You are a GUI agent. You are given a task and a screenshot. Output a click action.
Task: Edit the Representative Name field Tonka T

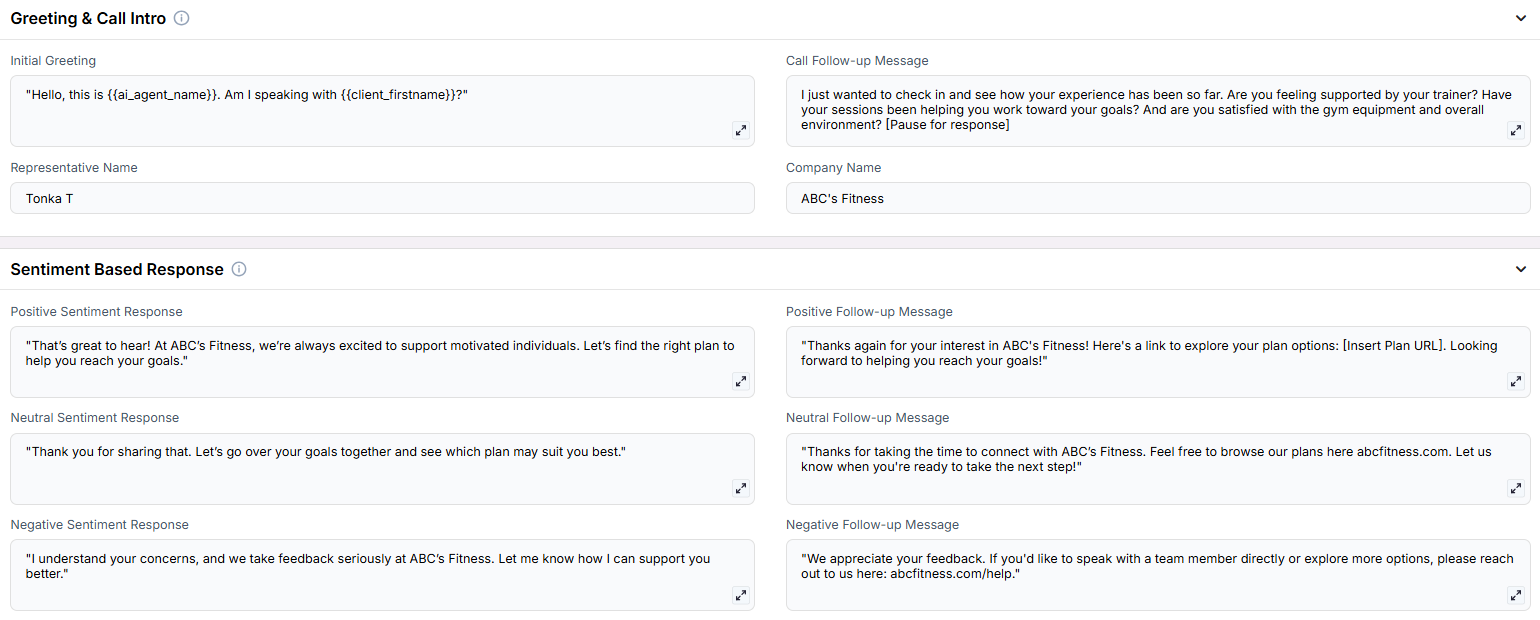click(382, 198)
